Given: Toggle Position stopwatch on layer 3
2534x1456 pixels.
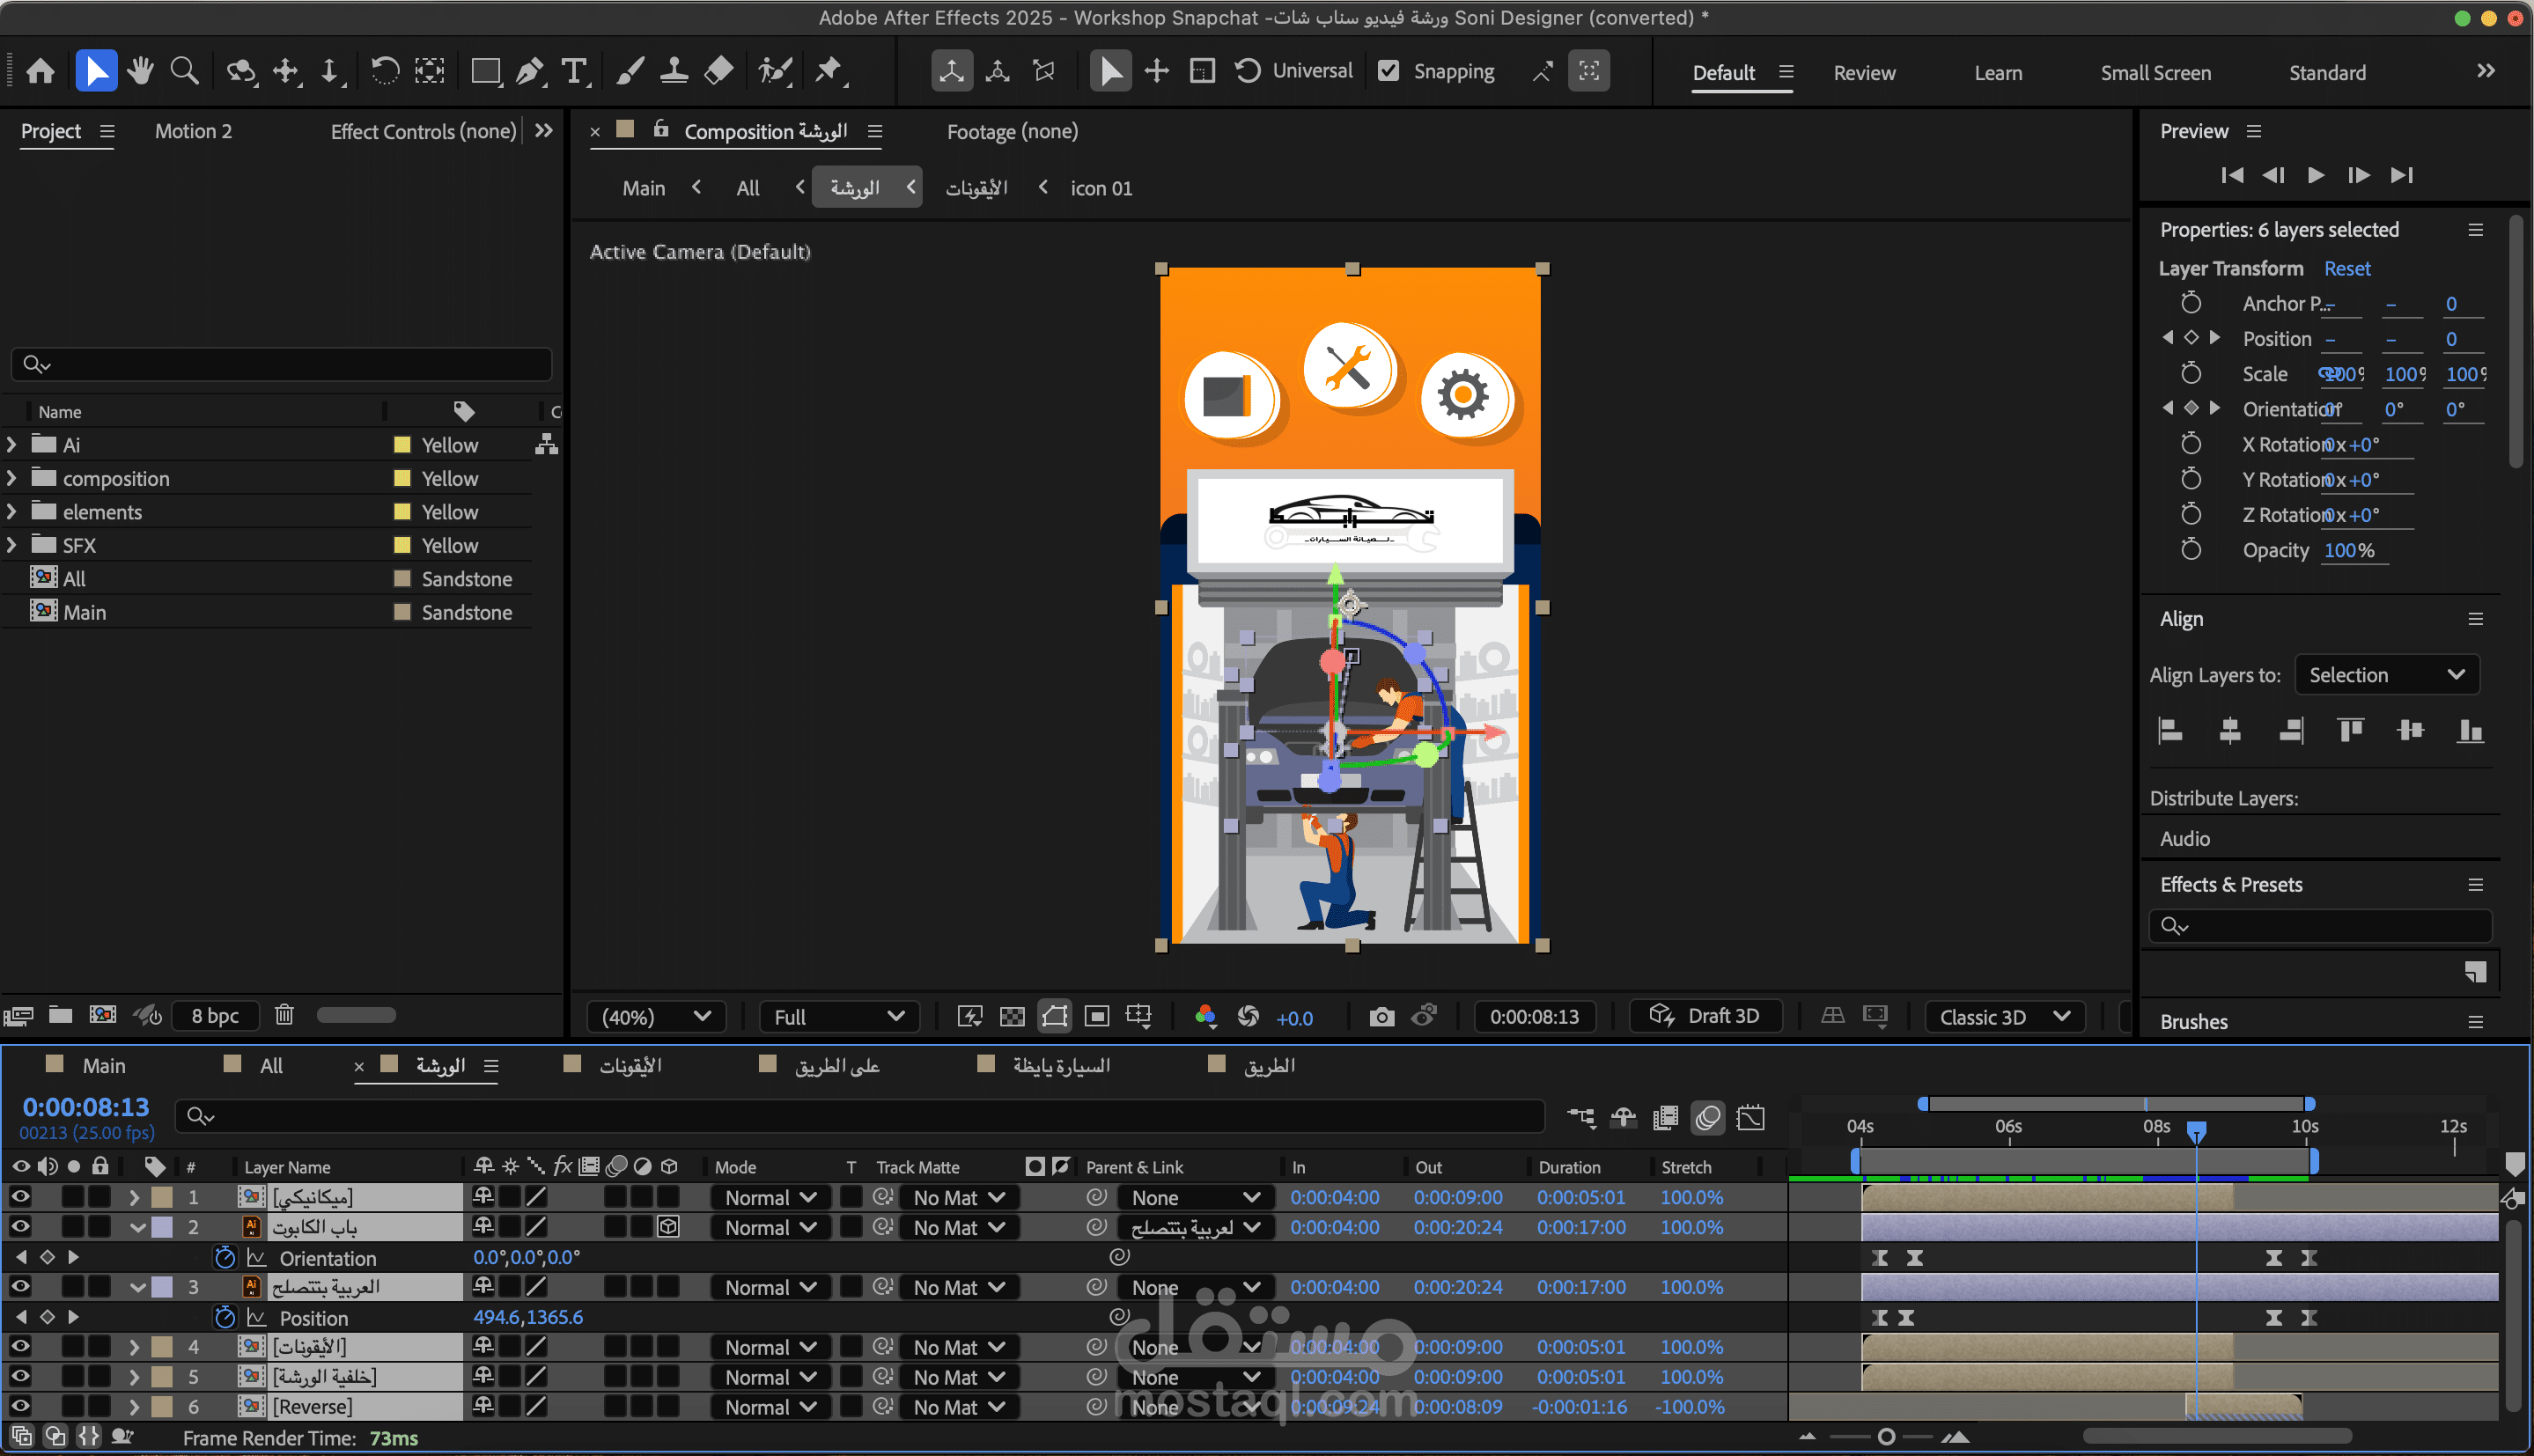Looking at the screenshot, I should [x=225, y=1317].
